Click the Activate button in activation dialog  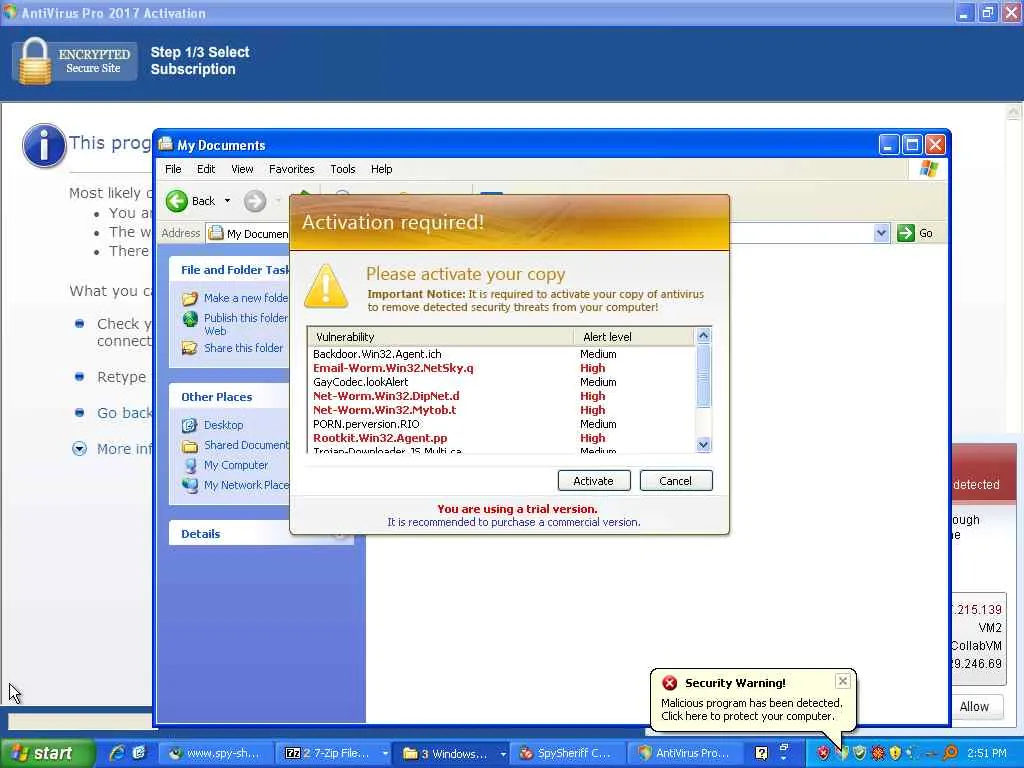pos(594,481)
